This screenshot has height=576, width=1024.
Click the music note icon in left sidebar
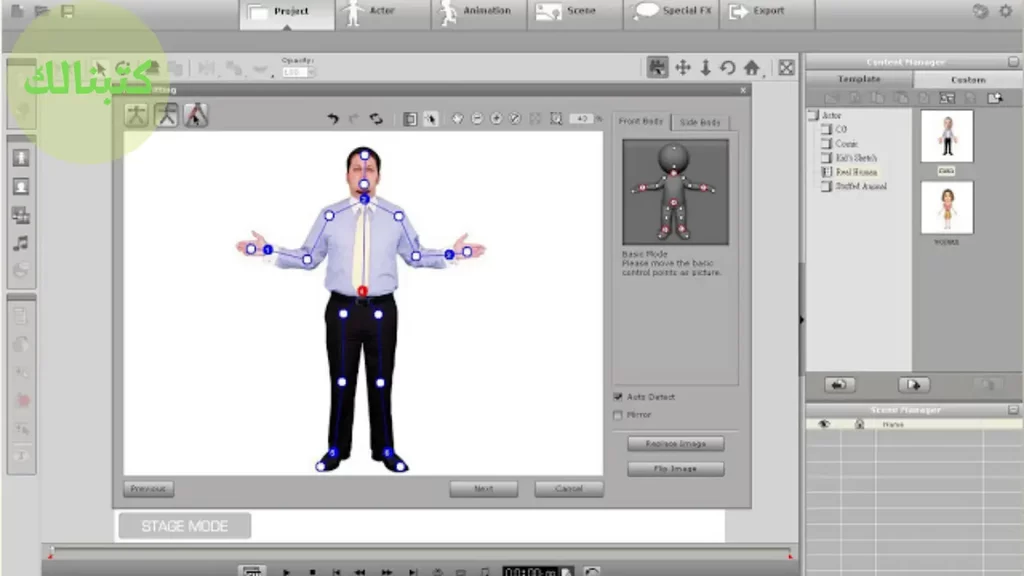[20, 243]
